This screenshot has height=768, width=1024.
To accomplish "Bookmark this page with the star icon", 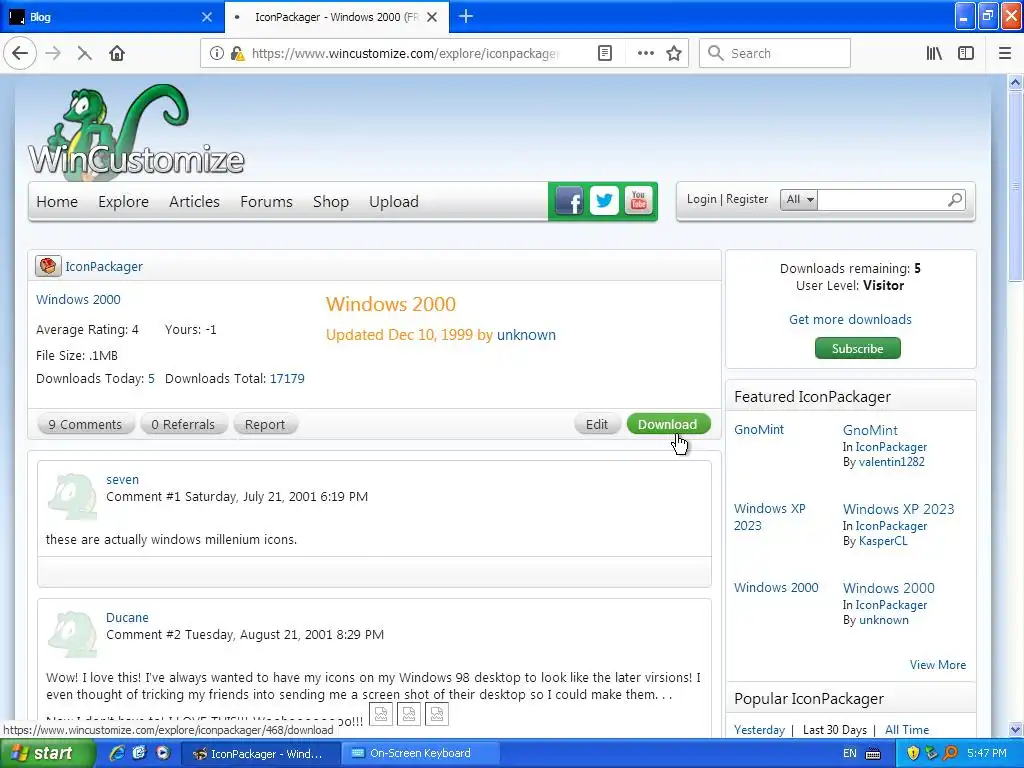I will pos(674,53).
